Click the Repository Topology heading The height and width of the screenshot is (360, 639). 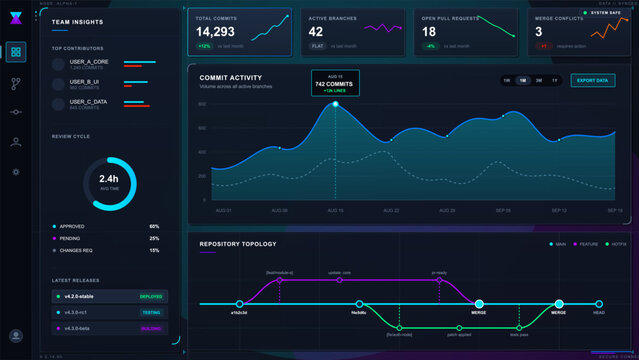tap(238, 244)
